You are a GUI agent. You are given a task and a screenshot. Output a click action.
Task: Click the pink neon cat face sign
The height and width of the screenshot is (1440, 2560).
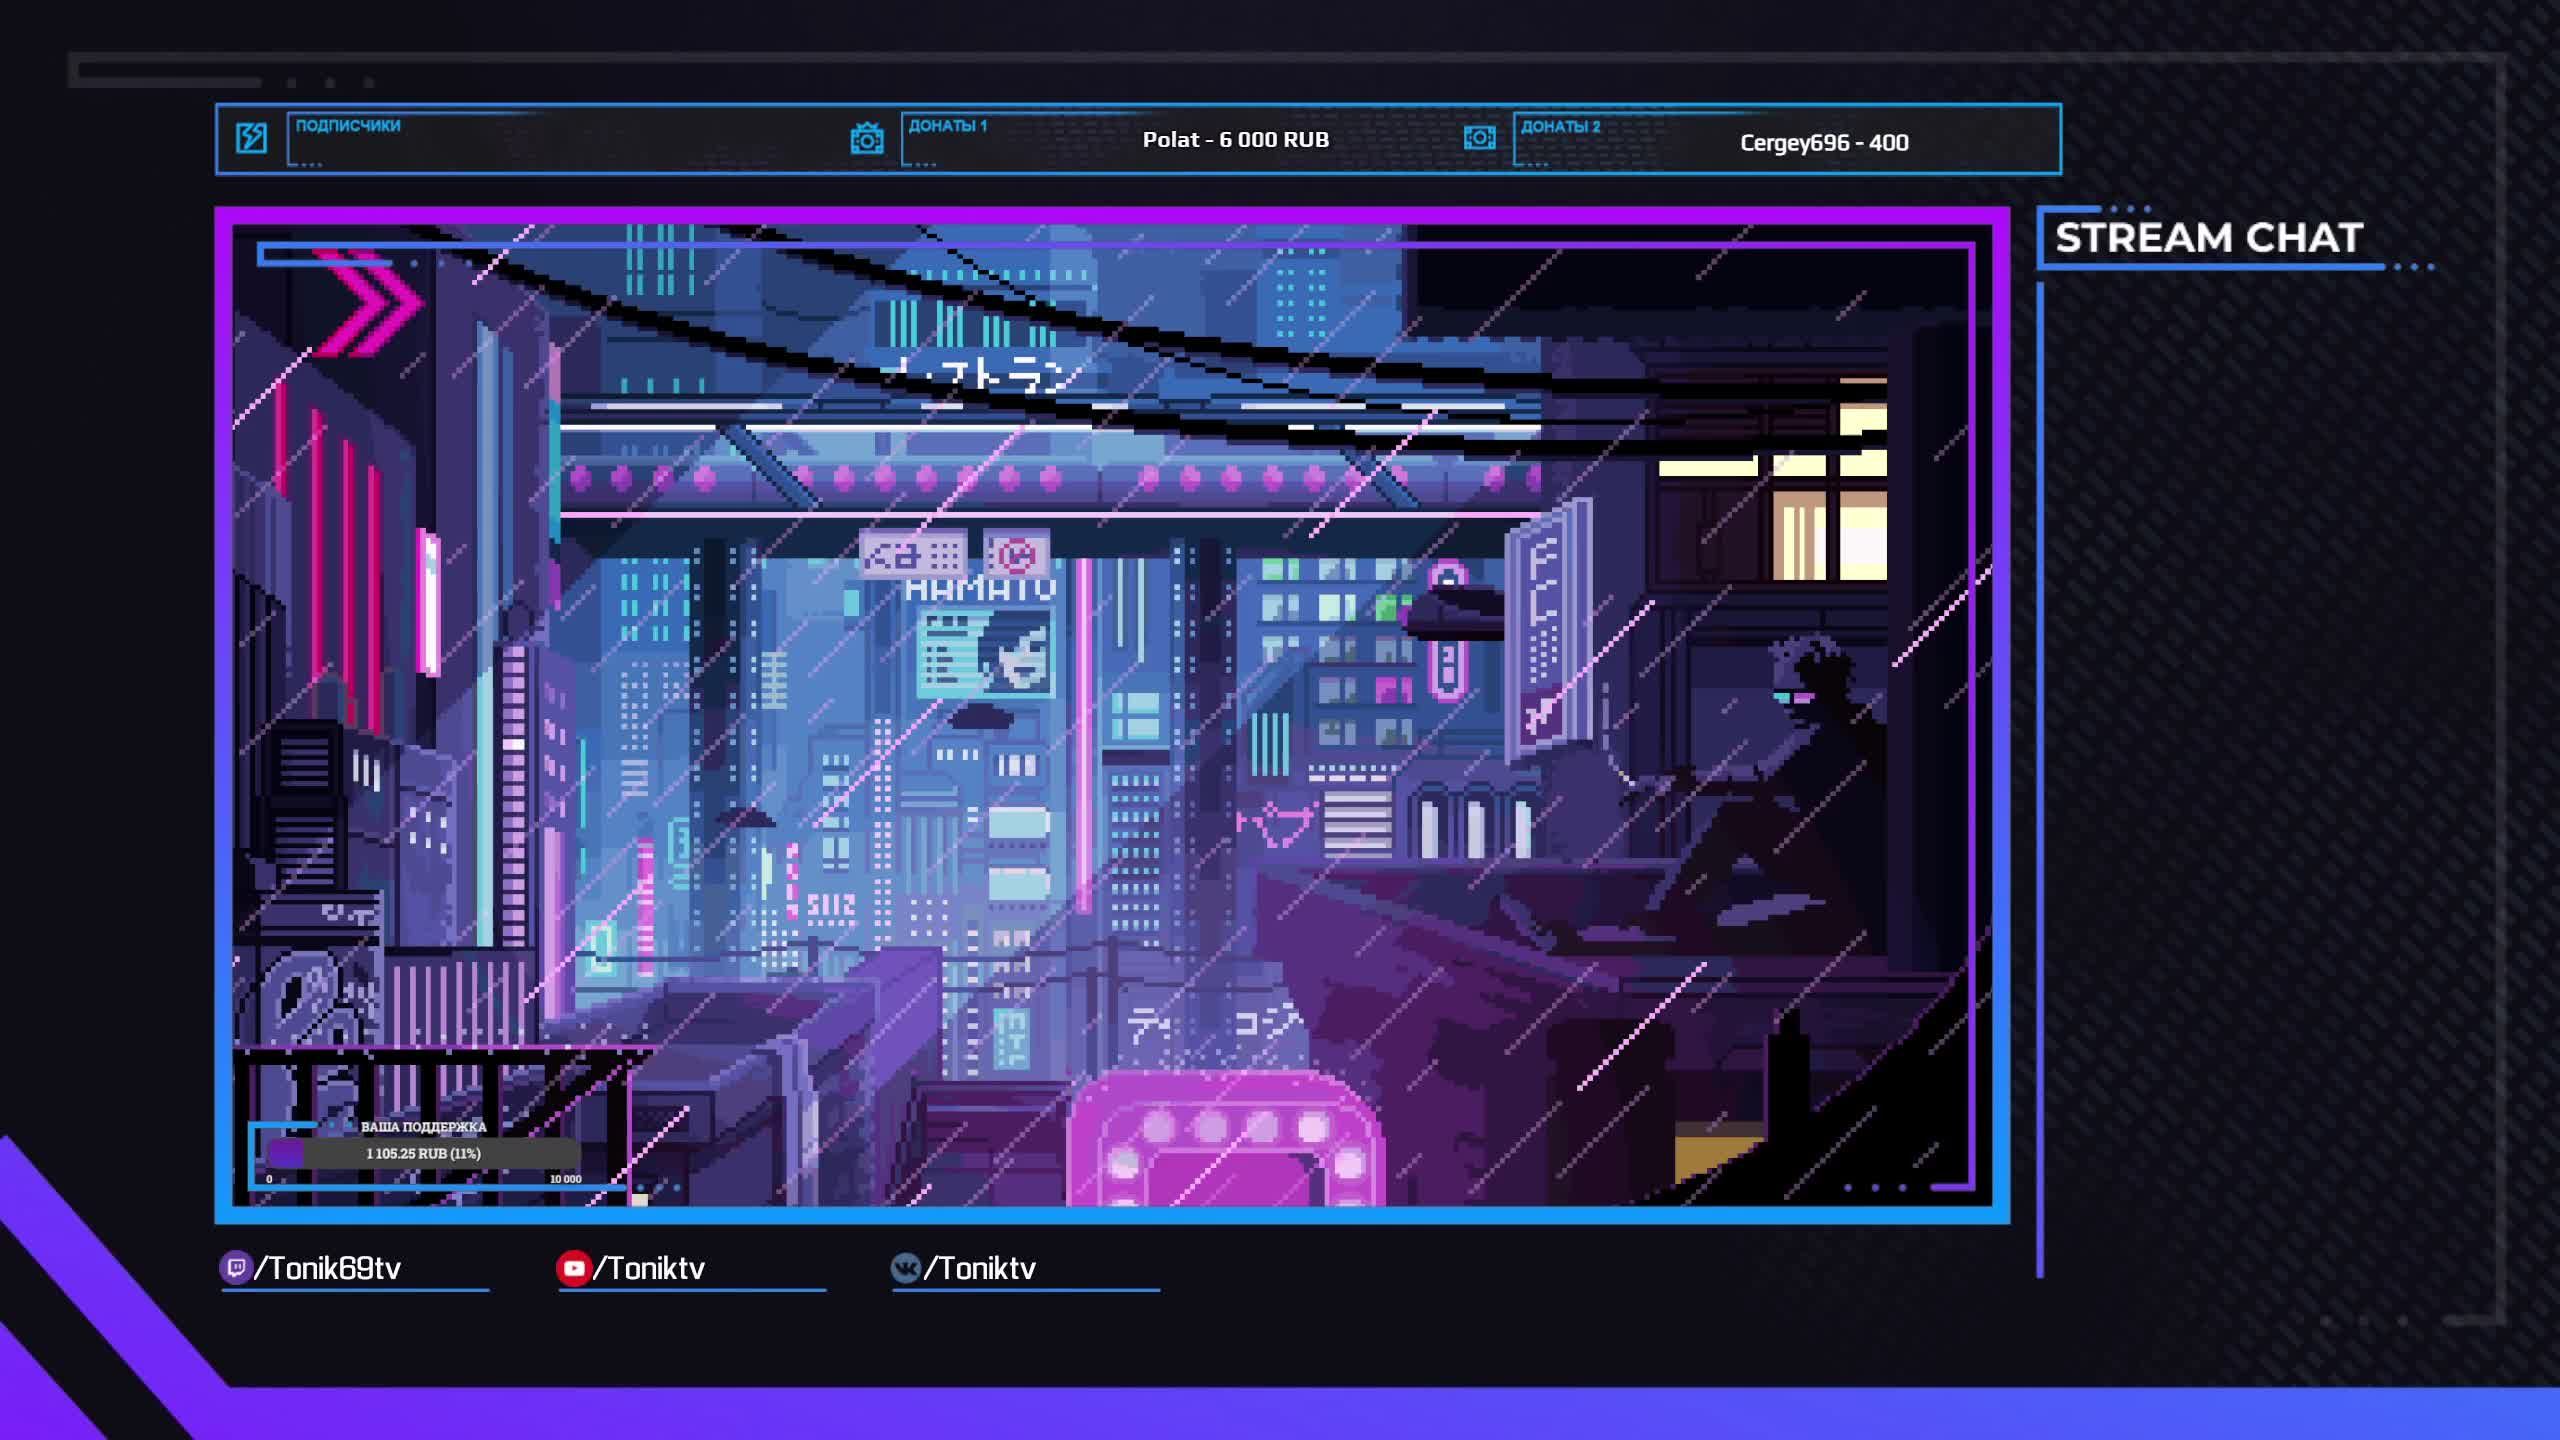[x=1276, y=824]
